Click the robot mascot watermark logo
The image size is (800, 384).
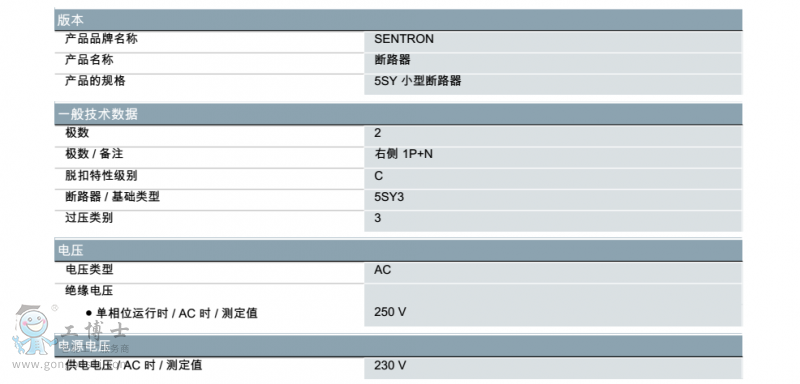click(34, 330)
